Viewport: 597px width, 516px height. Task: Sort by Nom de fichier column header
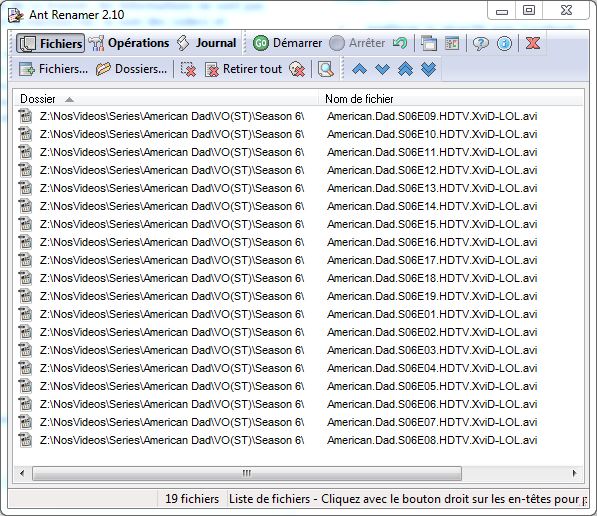click(x=451, y=99)
